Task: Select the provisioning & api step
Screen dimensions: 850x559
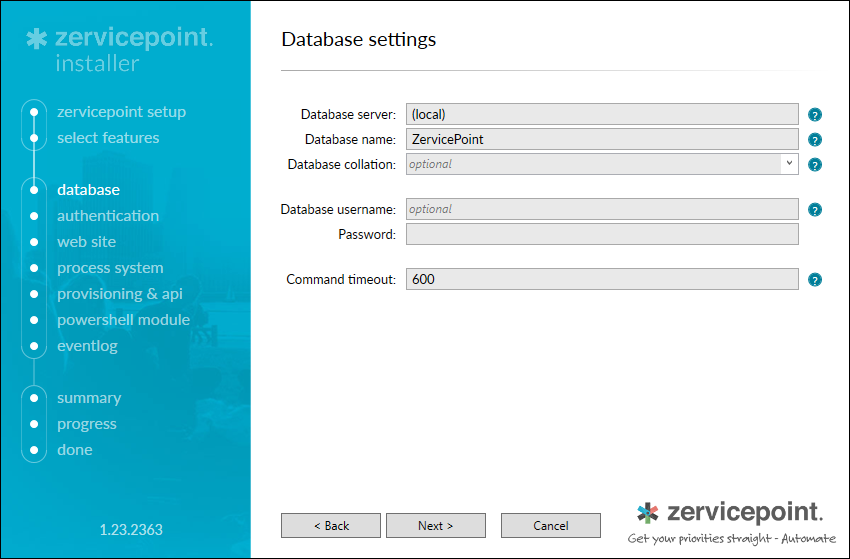Action: (x=120, y=294)
